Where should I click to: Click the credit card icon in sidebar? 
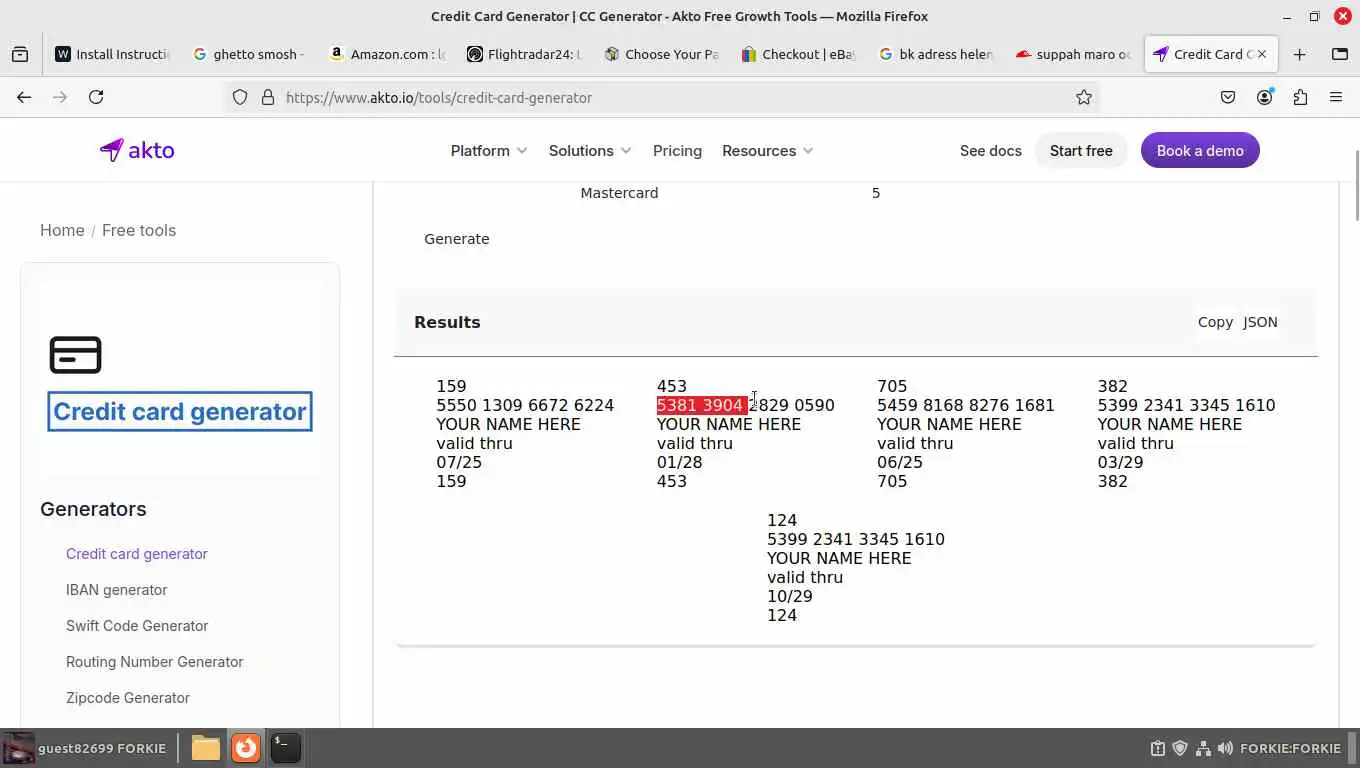click(76, 355)
